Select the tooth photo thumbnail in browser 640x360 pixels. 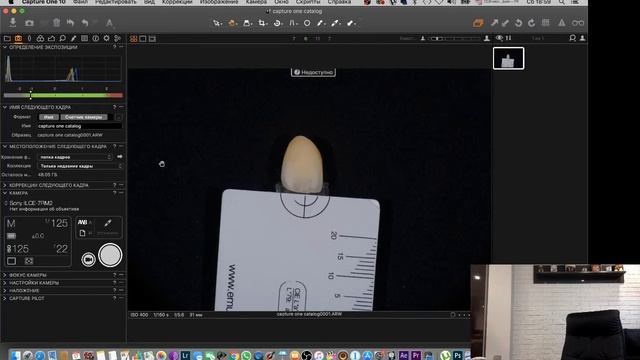coord(508,58)
